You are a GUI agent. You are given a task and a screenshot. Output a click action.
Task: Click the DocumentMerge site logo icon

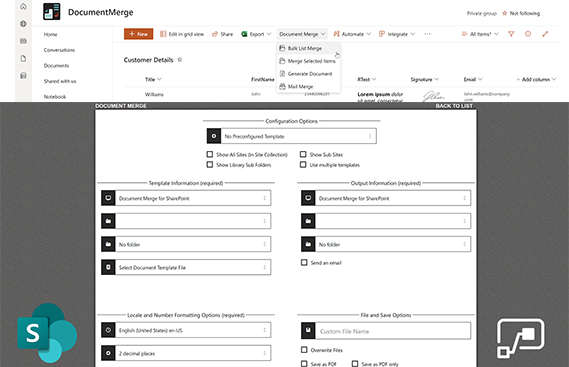coord(52,12)
